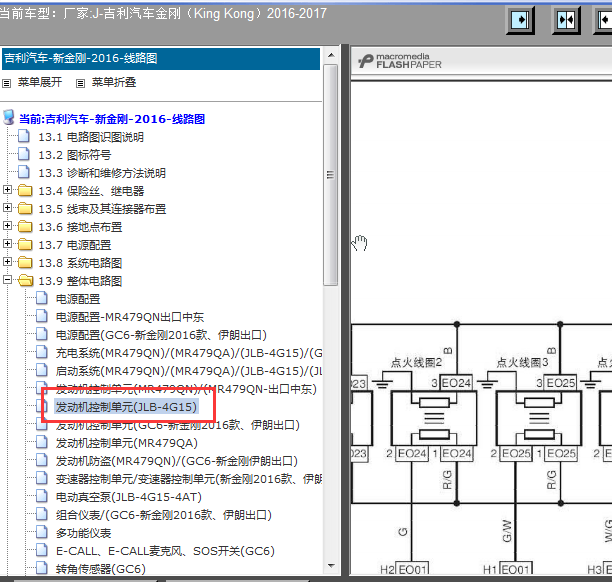Open 发动机控制单元(JLB-4G15) entry

[126, 407]
